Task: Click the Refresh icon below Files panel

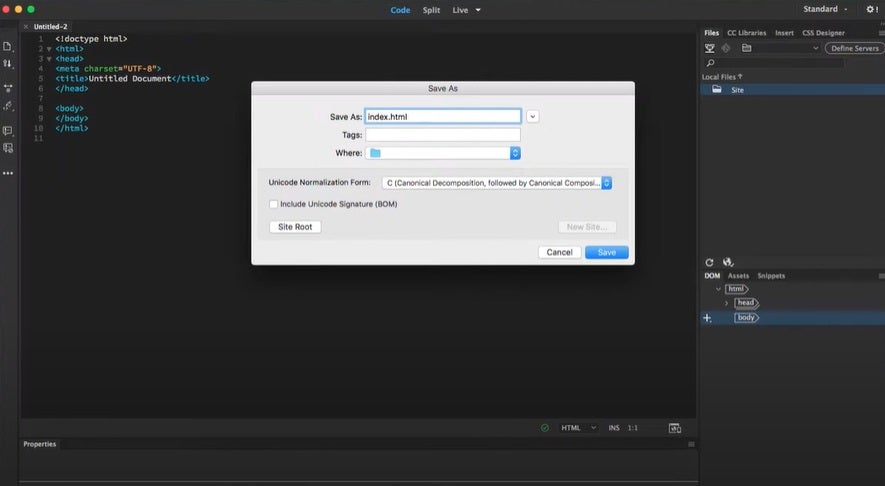Action: [709, 262]
